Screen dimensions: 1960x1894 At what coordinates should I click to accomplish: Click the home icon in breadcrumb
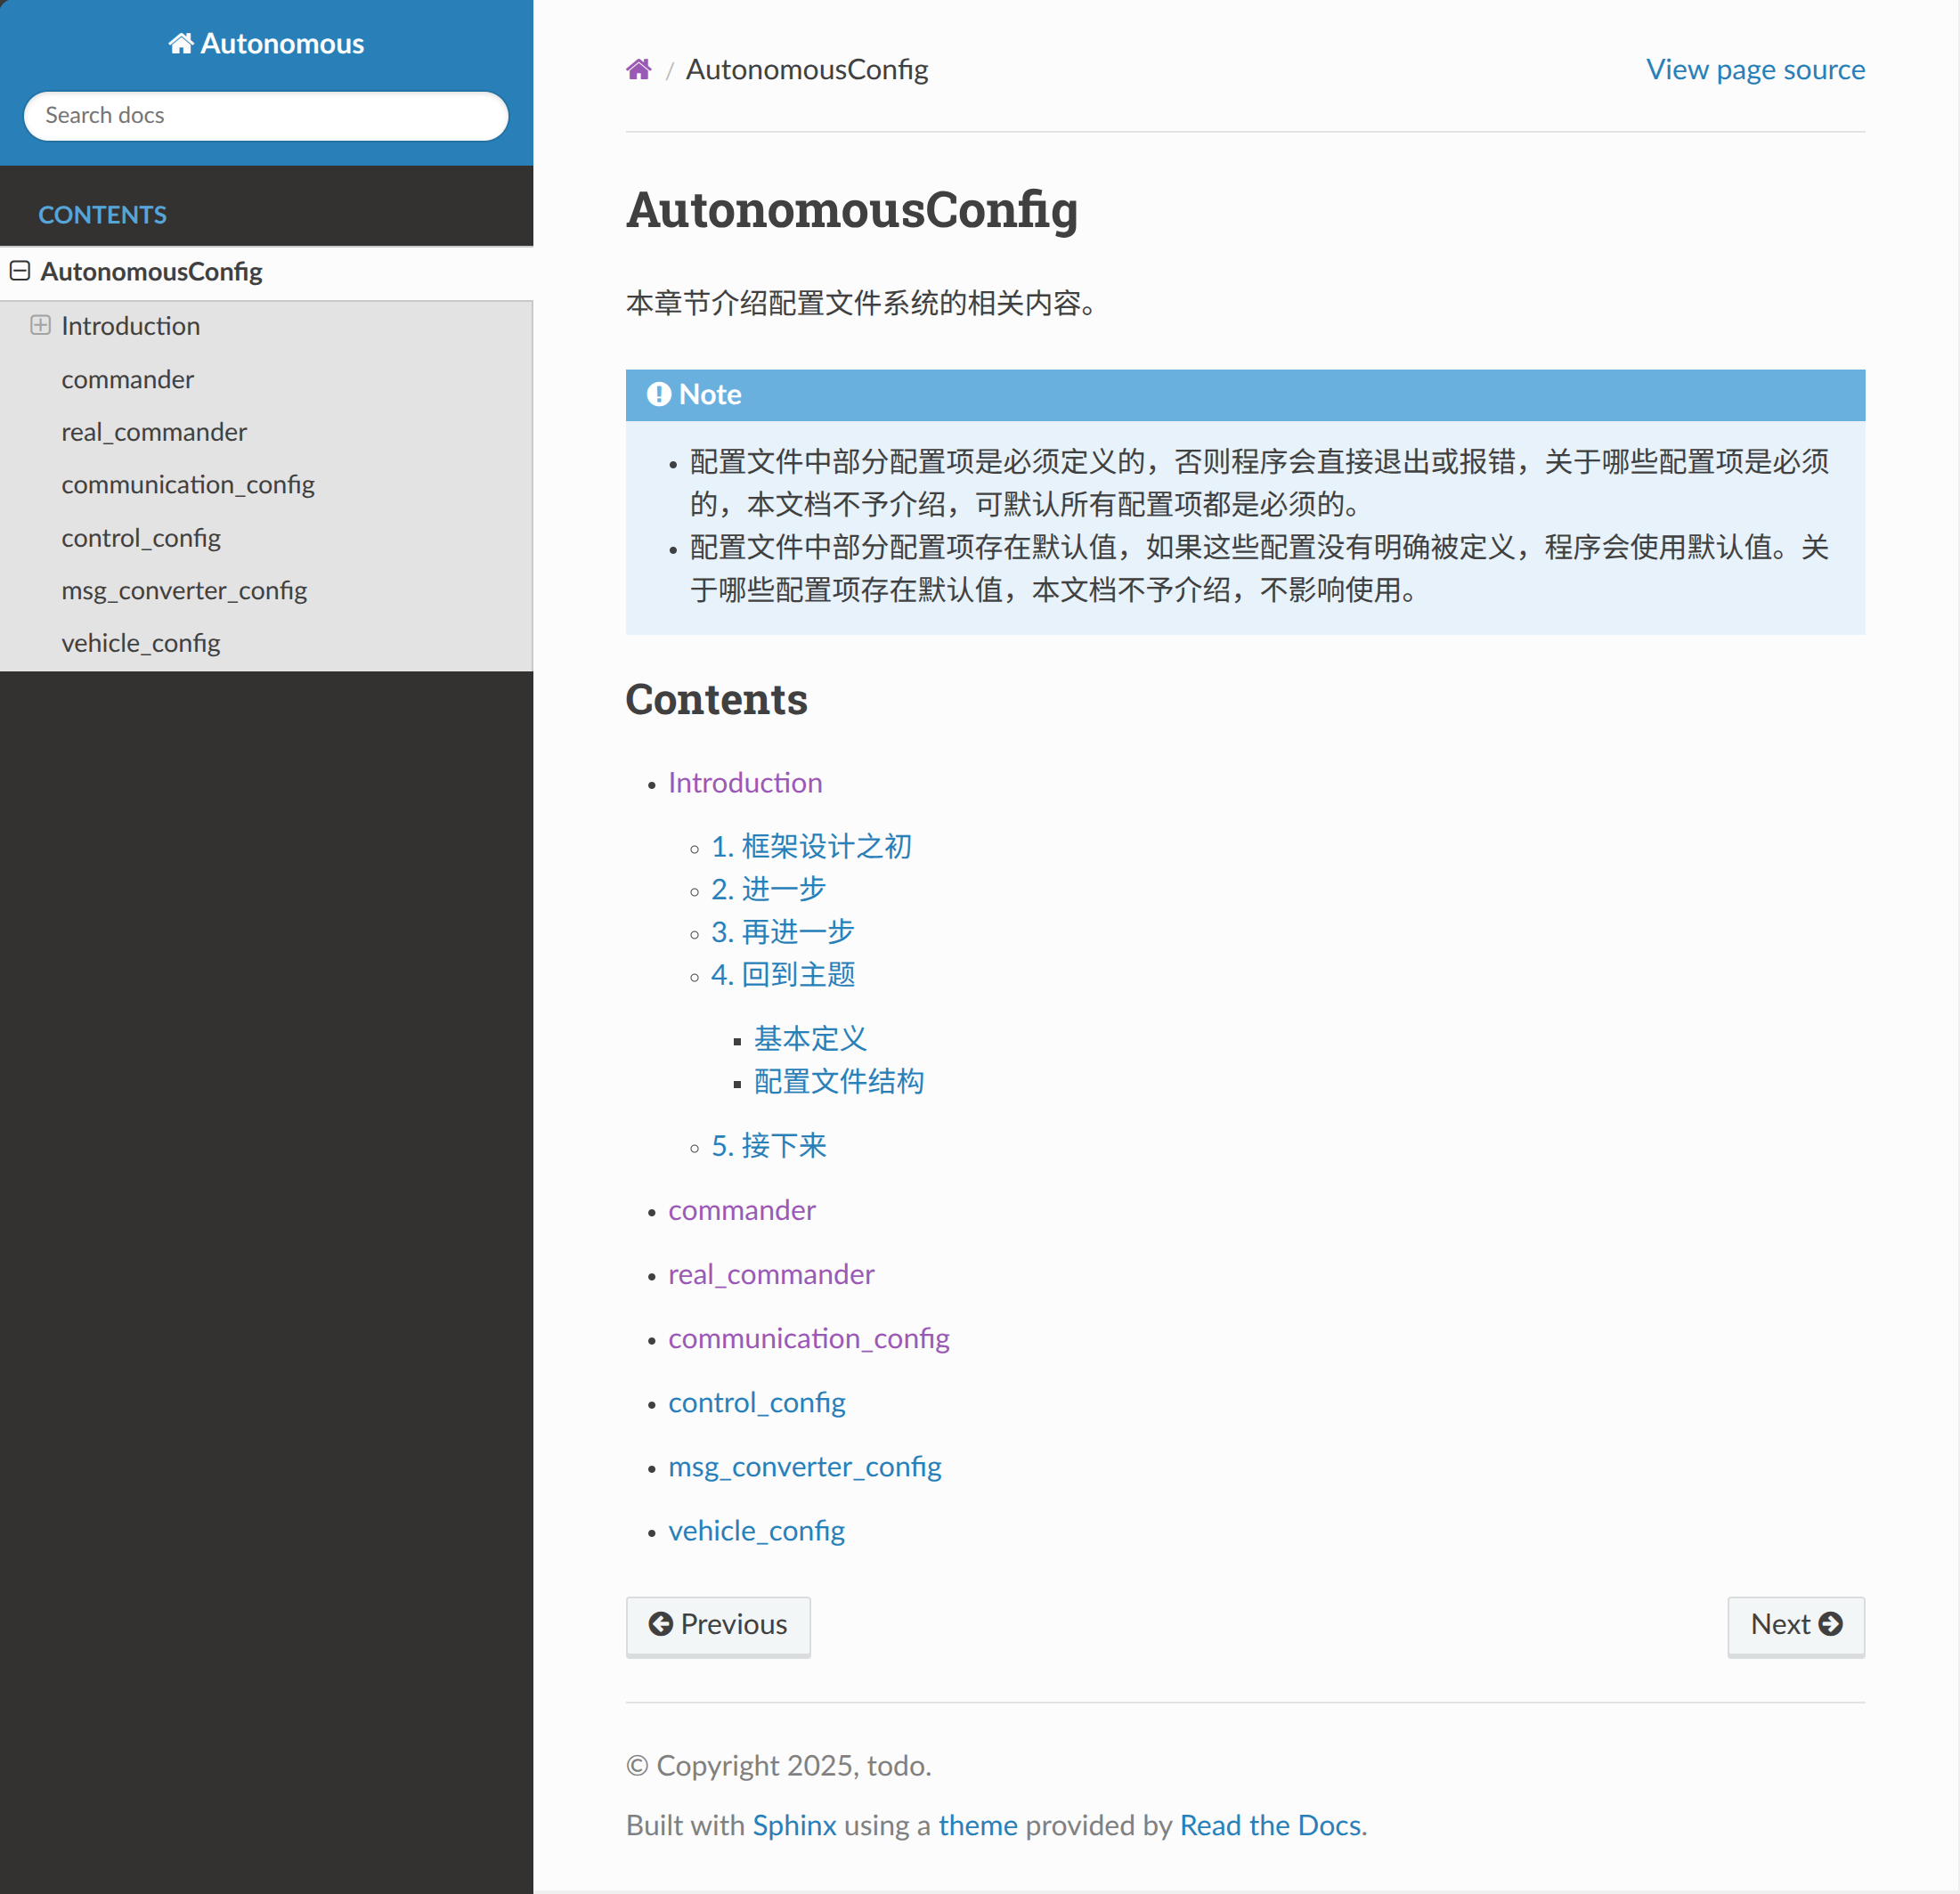point(638,69)
